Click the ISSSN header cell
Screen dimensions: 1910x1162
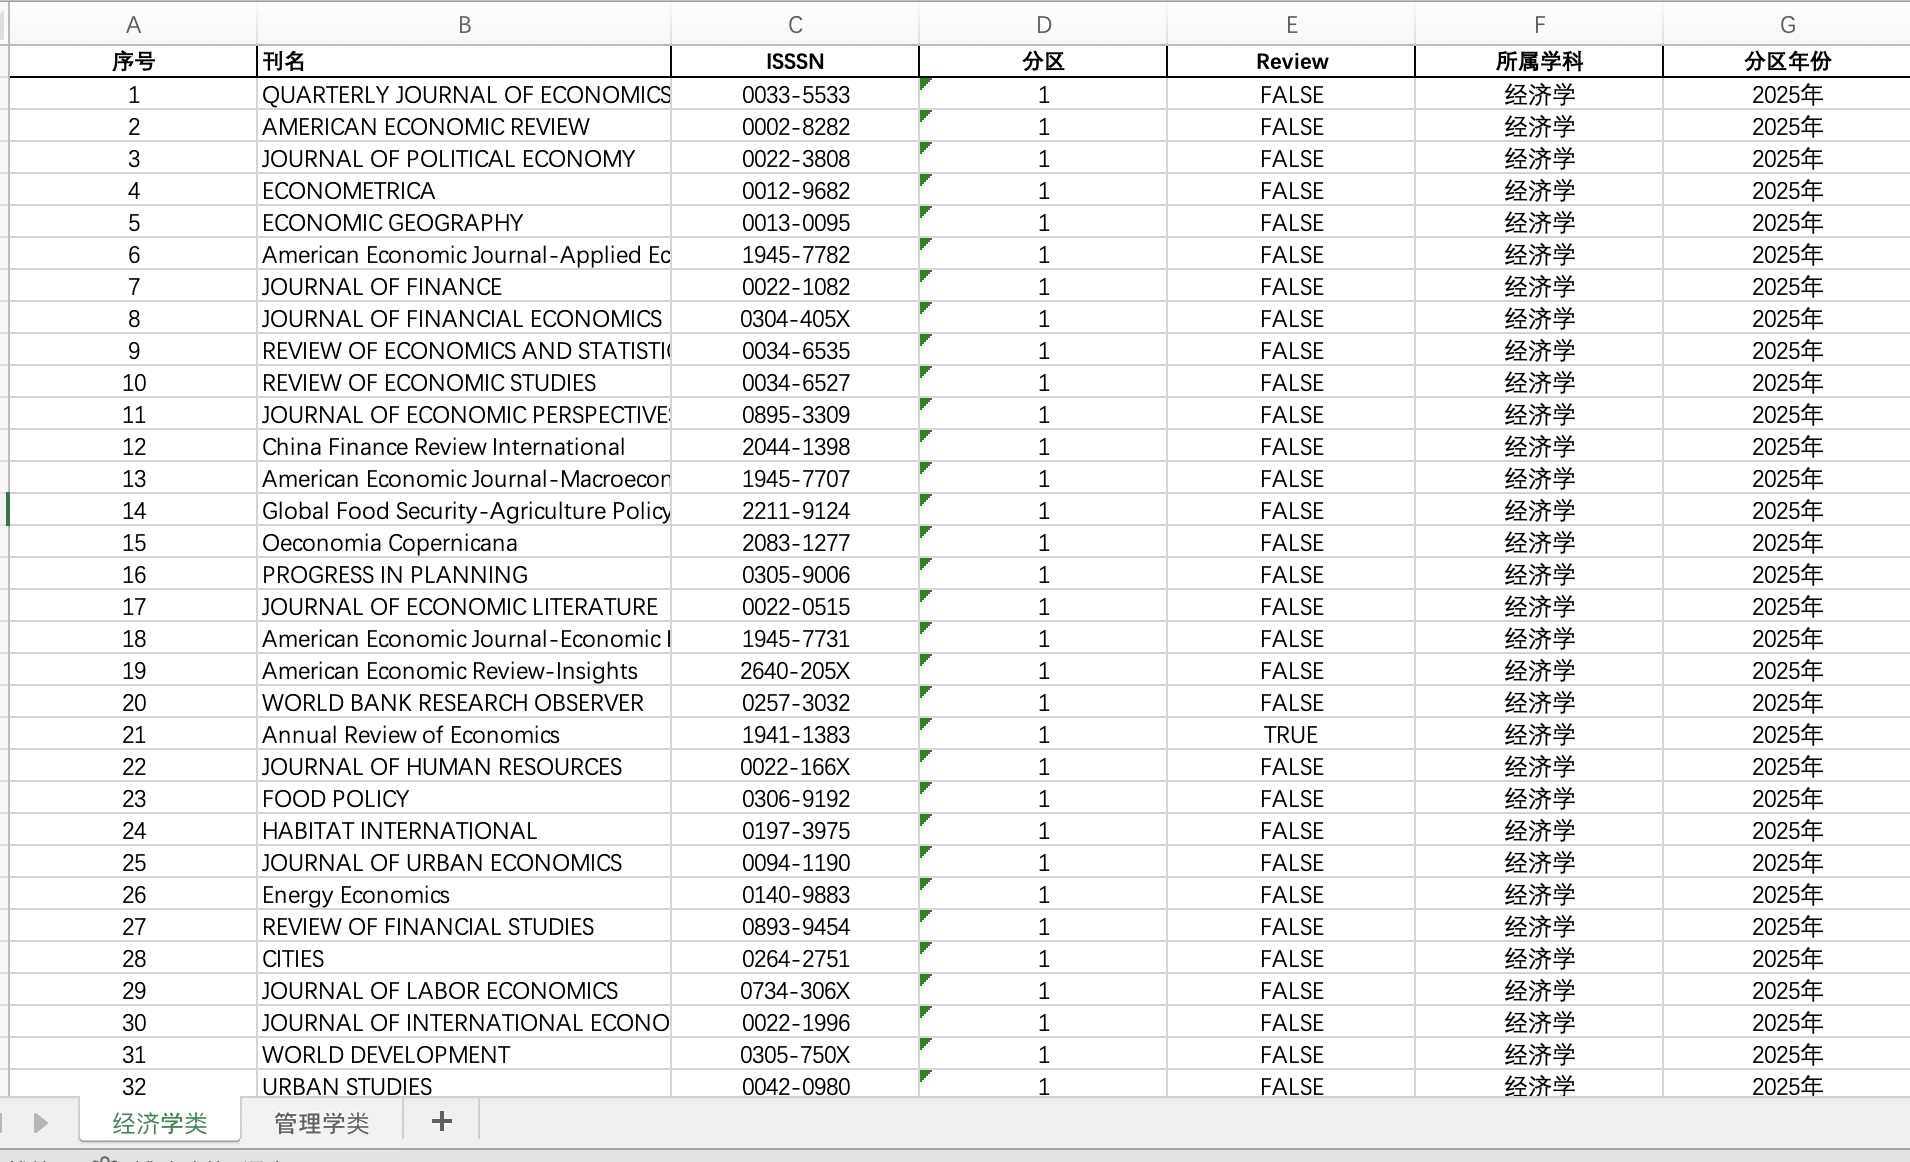795,61
